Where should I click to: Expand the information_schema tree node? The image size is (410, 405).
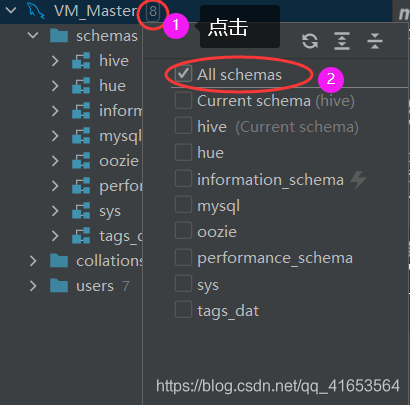[x=55, y=111]
